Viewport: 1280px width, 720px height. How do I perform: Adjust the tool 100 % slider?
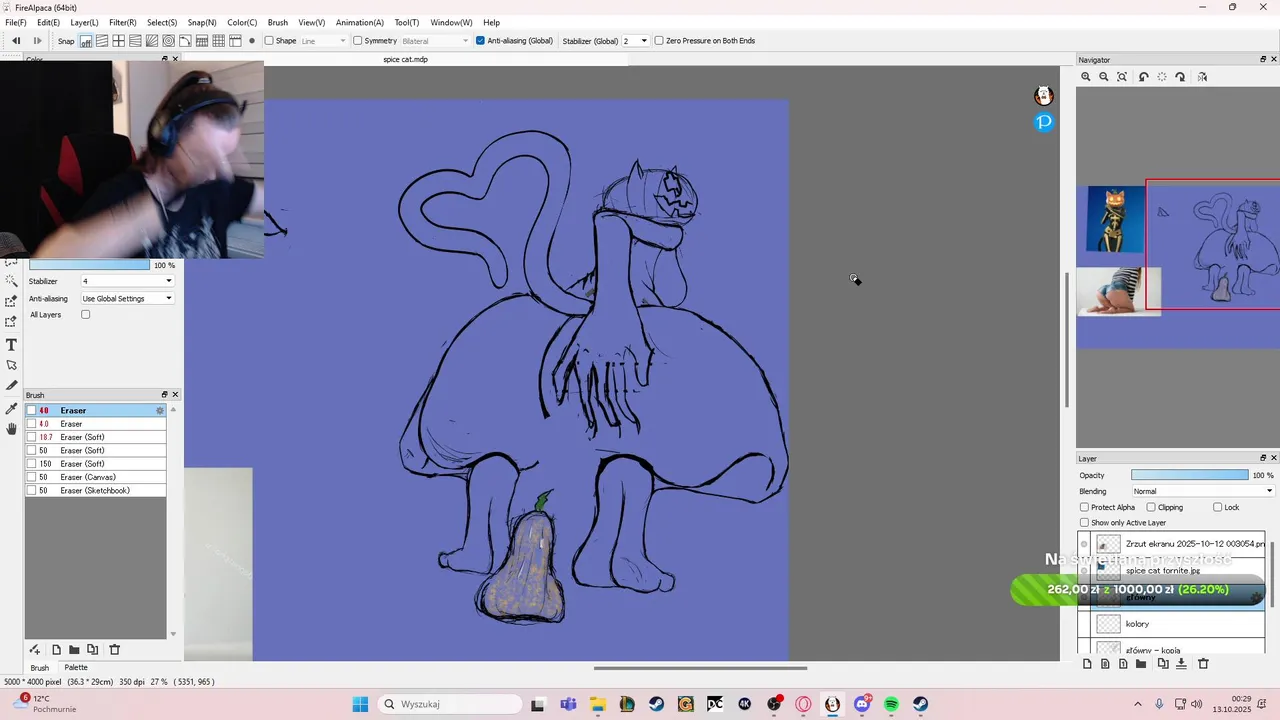click(x=89, y=266)
